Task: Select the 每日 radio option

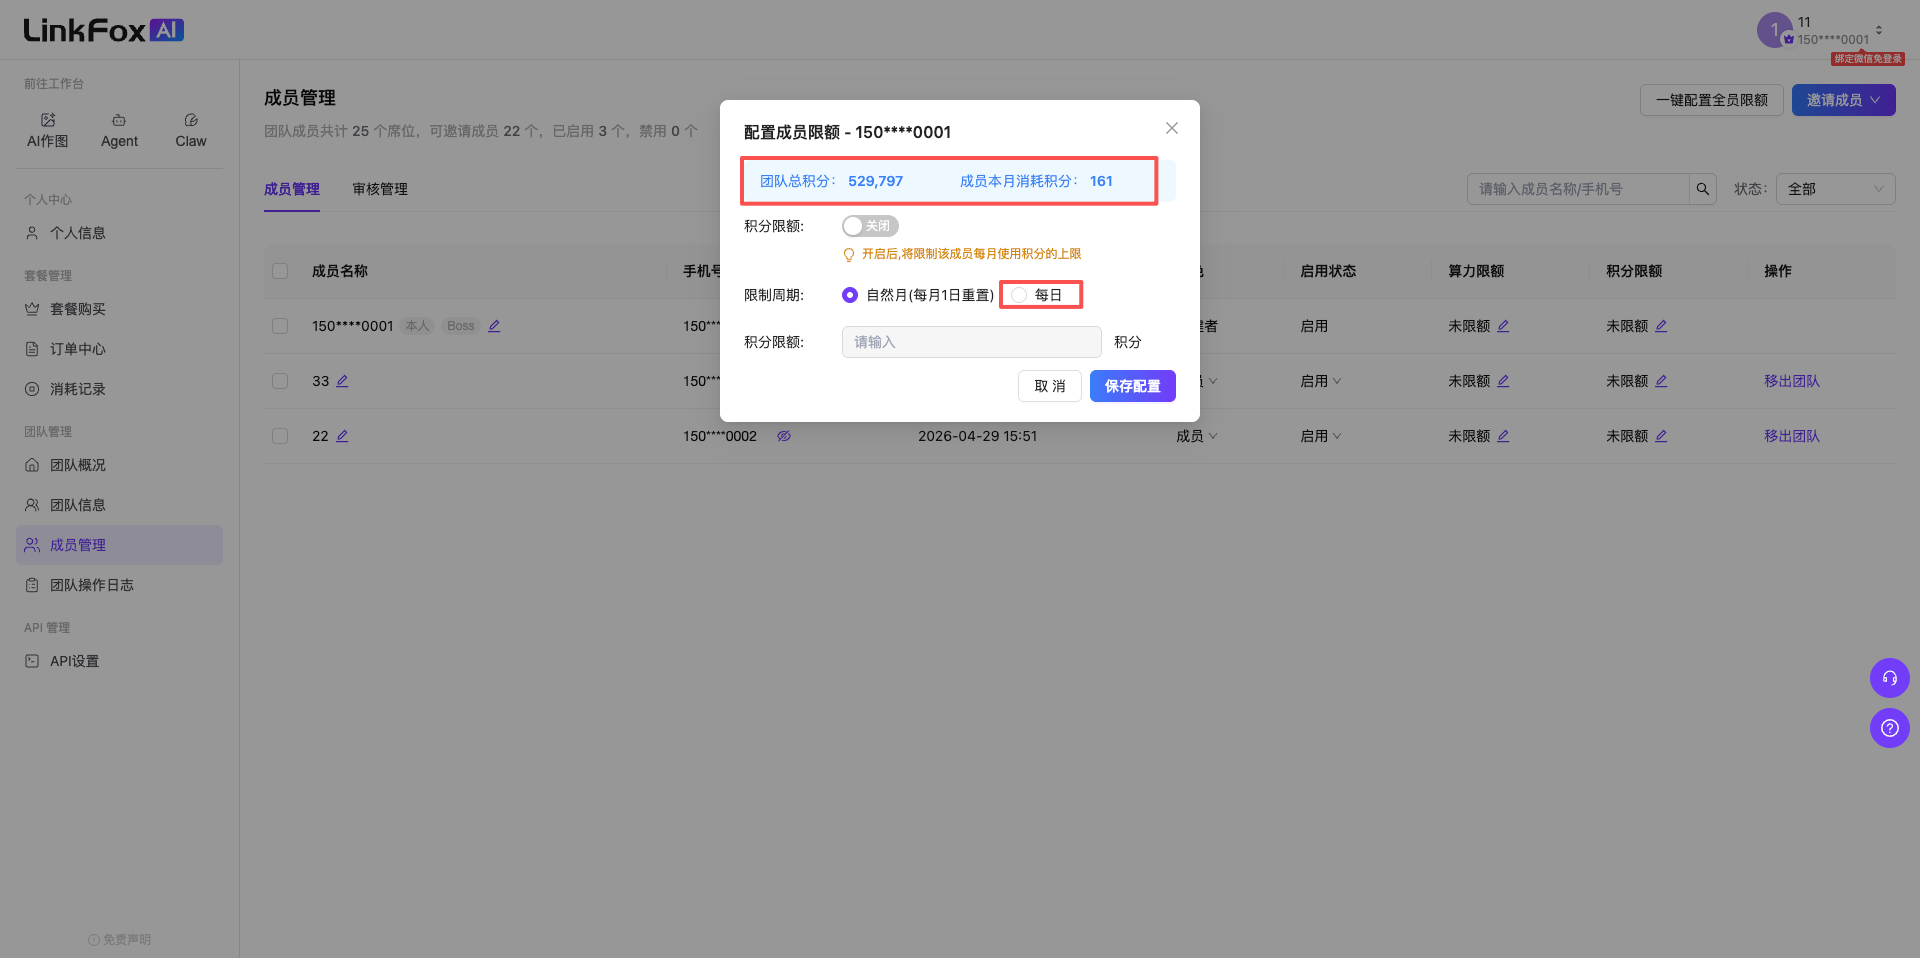Action: (x=1036, y=295)
